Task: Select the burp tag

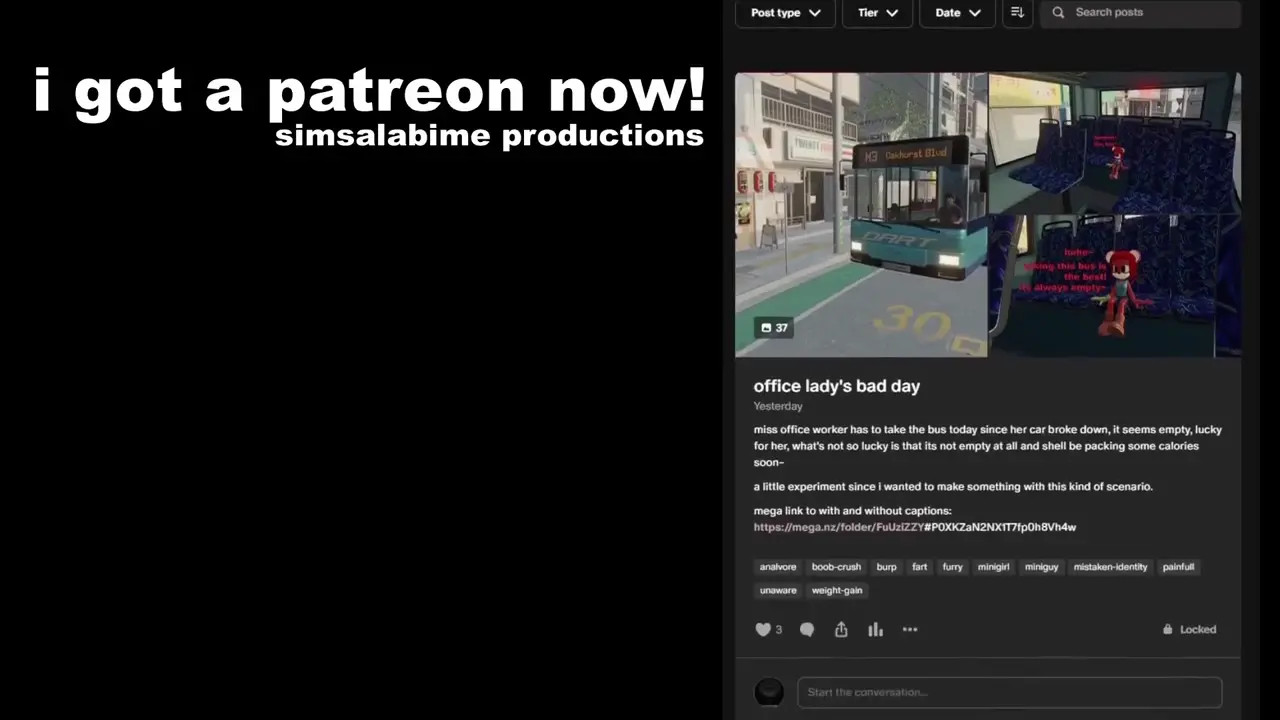Action: [887, 567]
